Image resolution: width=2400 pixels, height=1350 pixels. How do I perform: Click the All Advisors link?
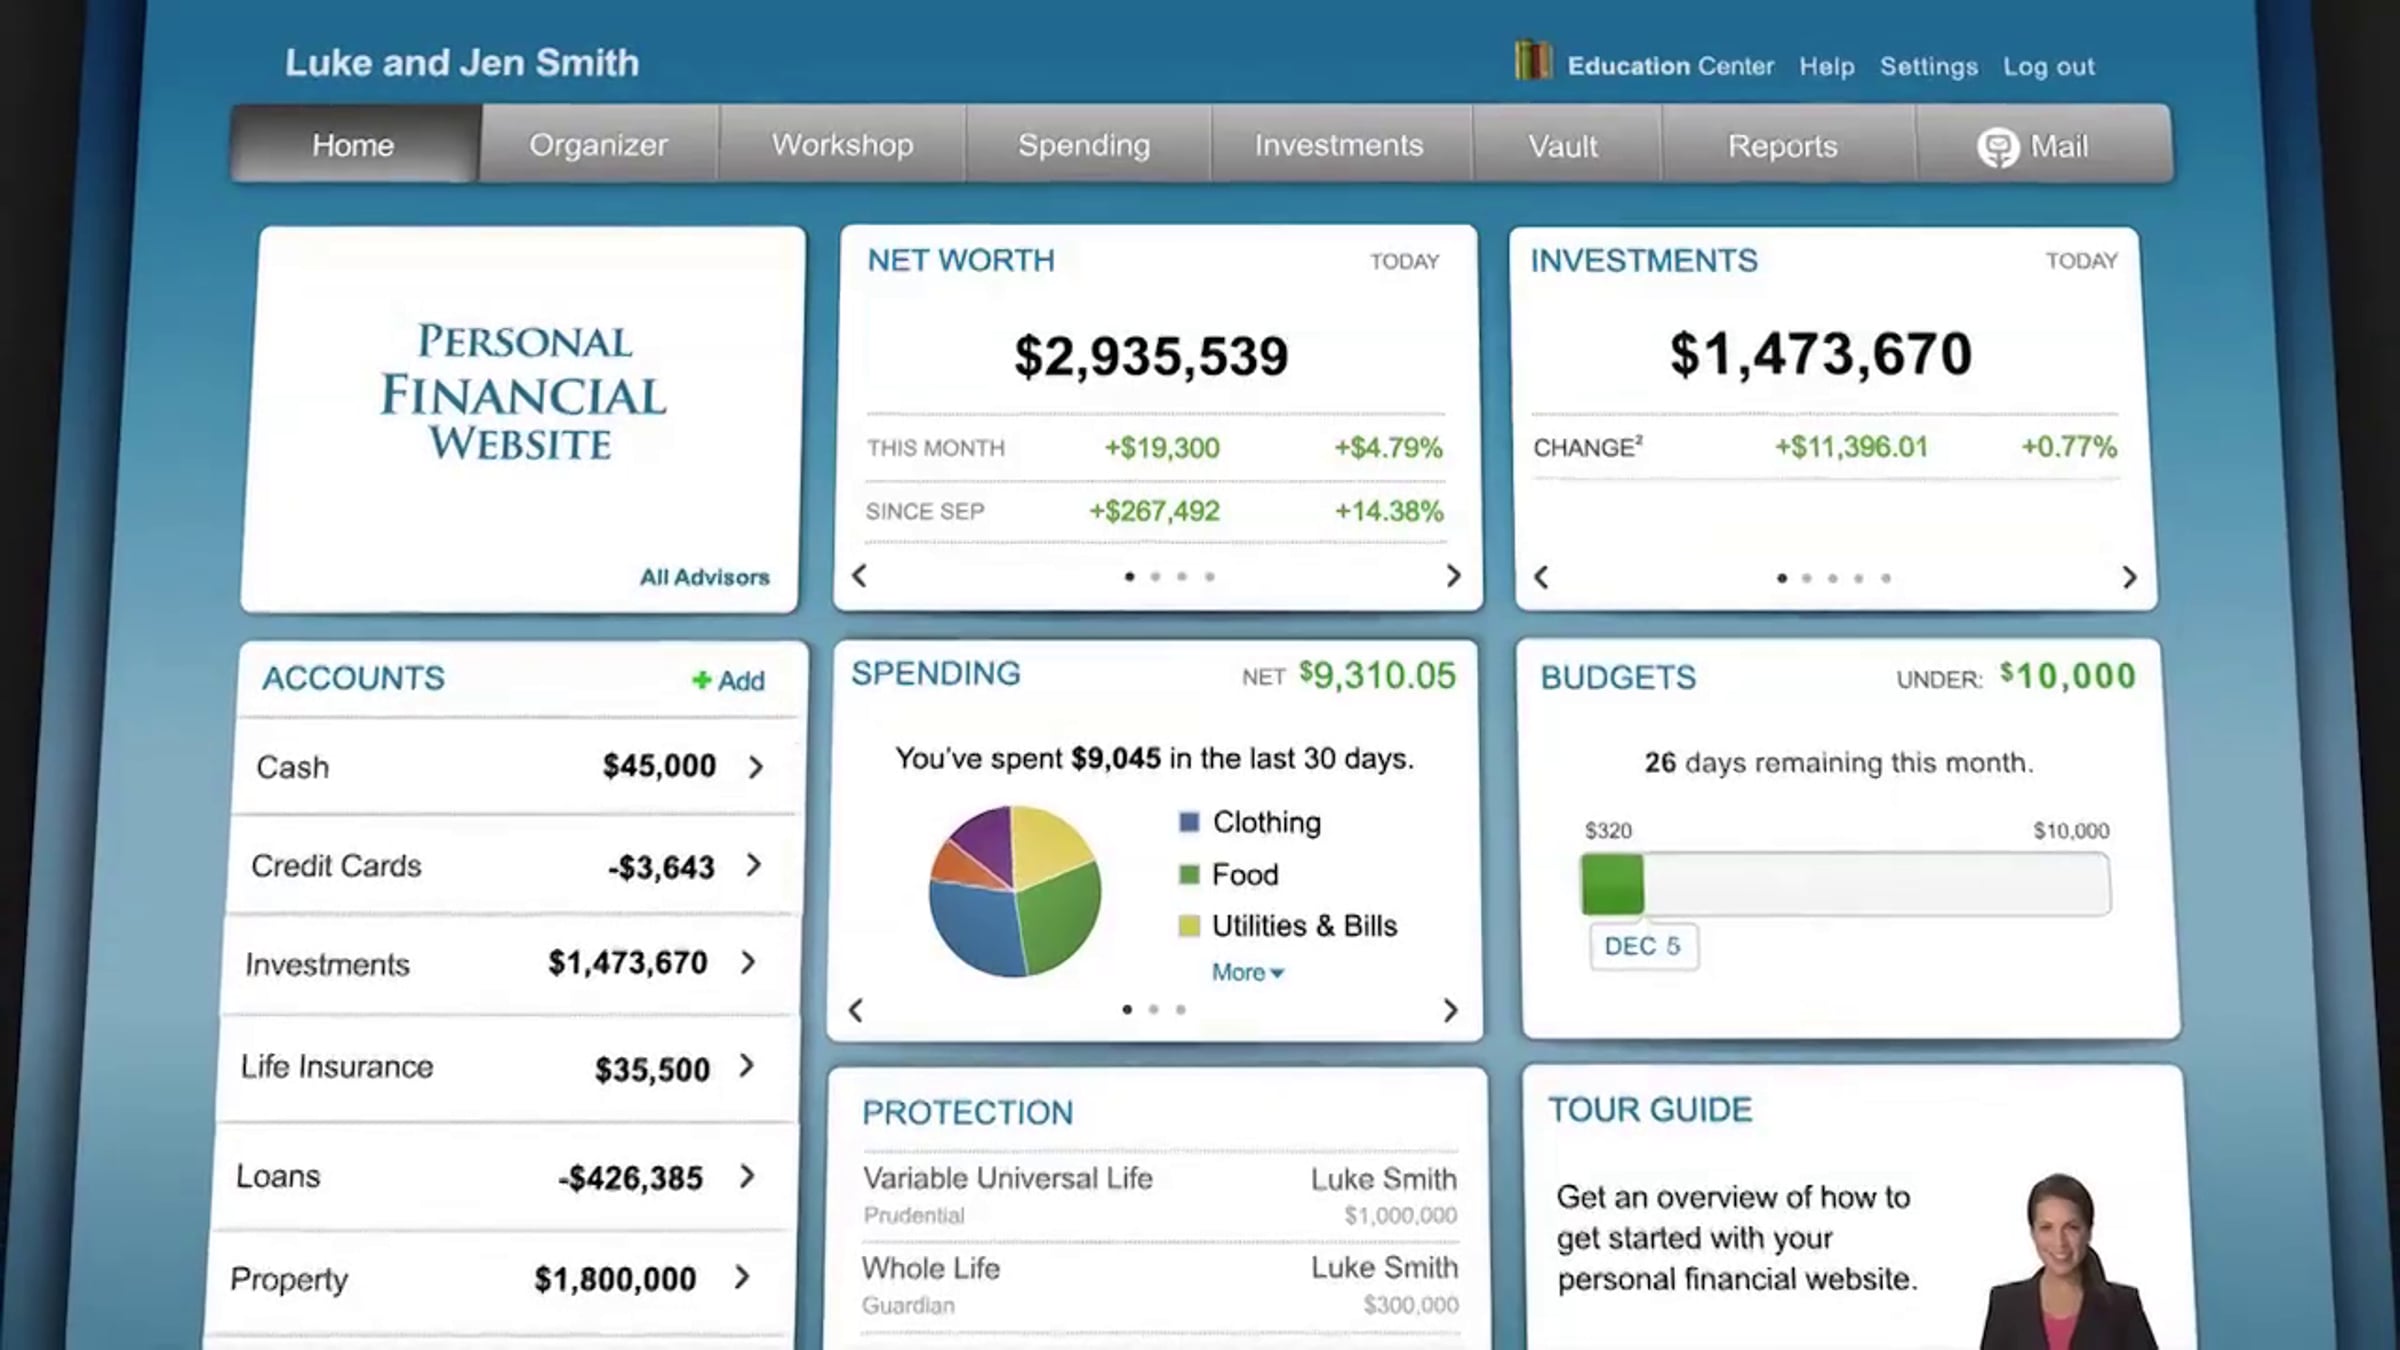(x=705, y=577)
